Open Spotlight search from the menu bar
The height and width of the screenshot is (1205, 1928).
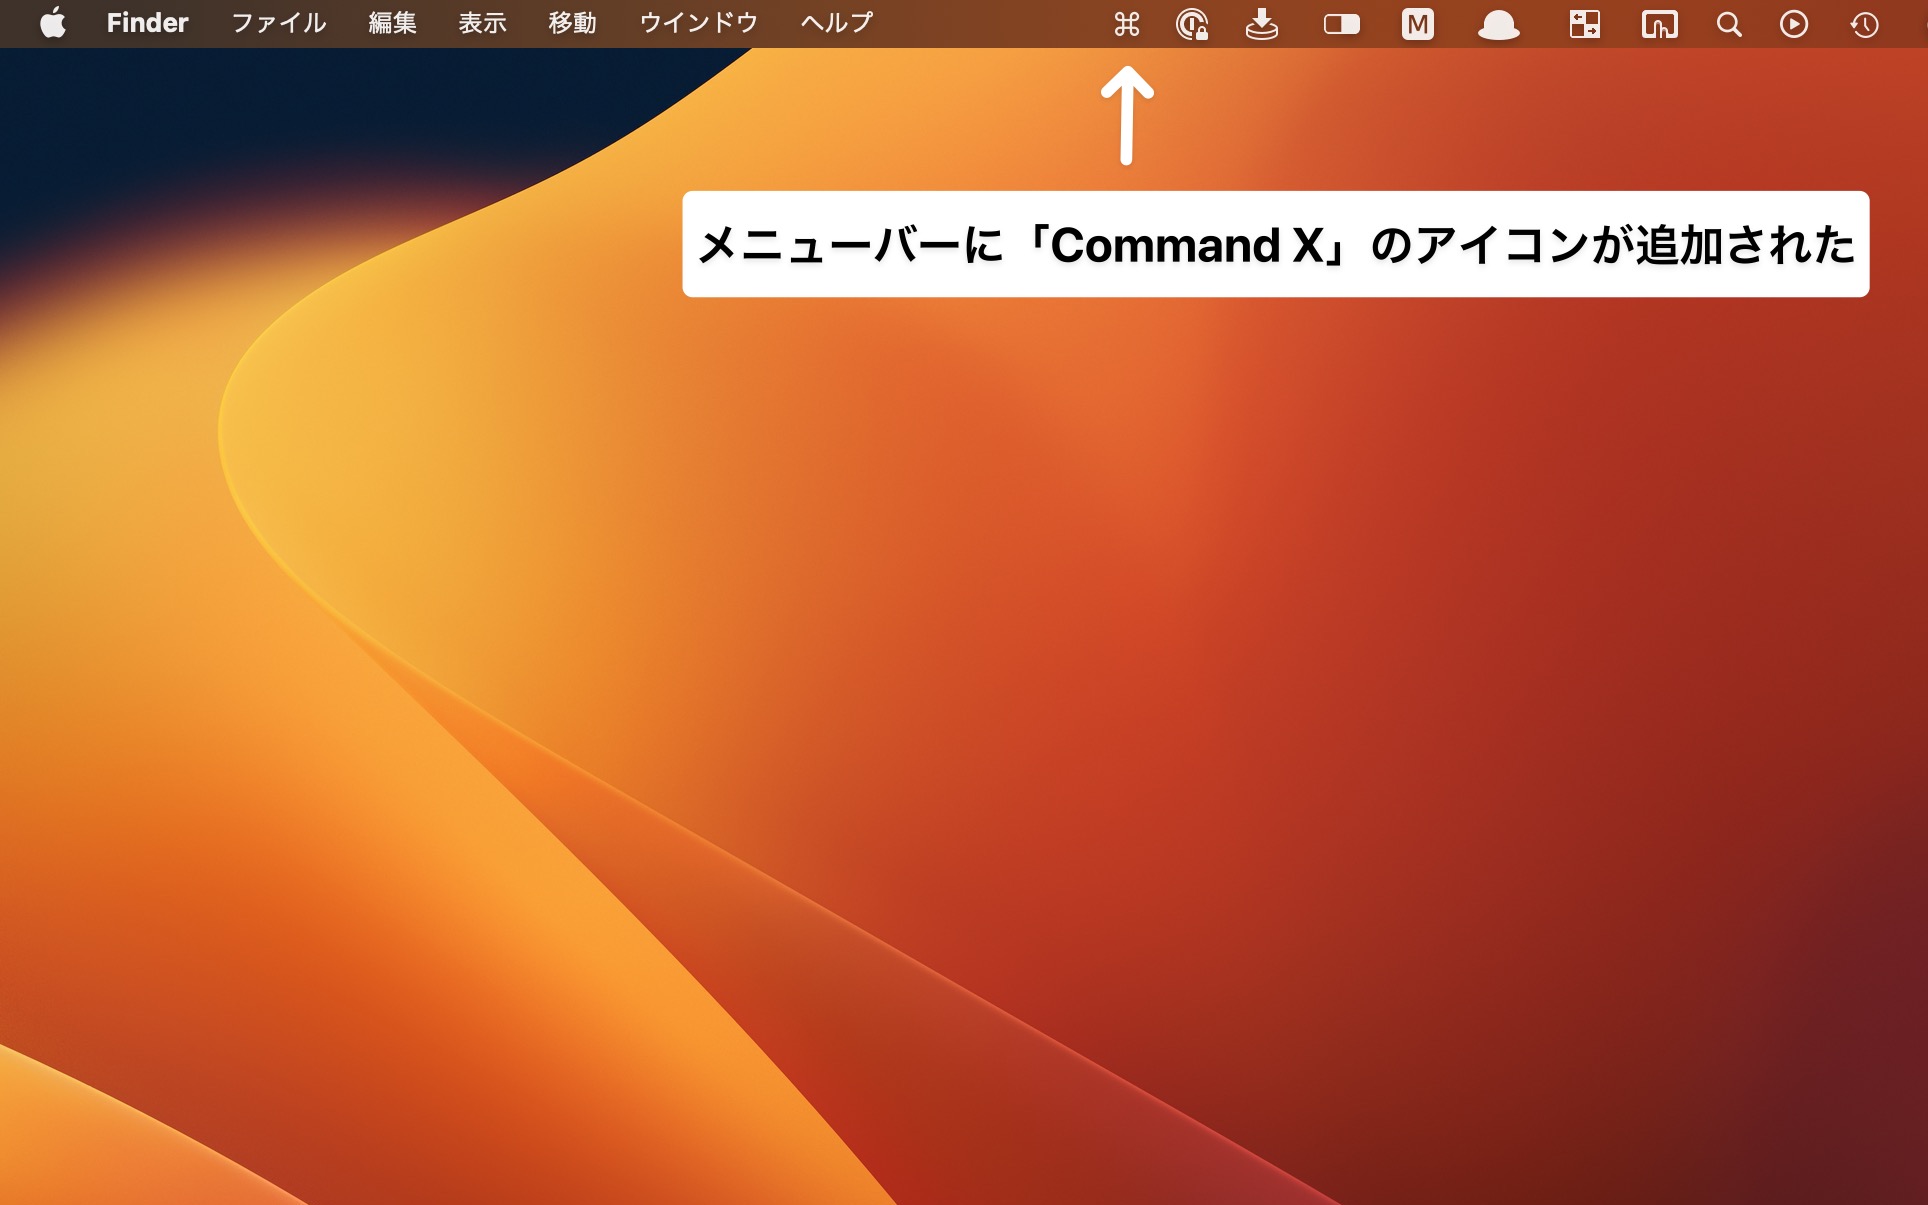(x=1727, y=24)
